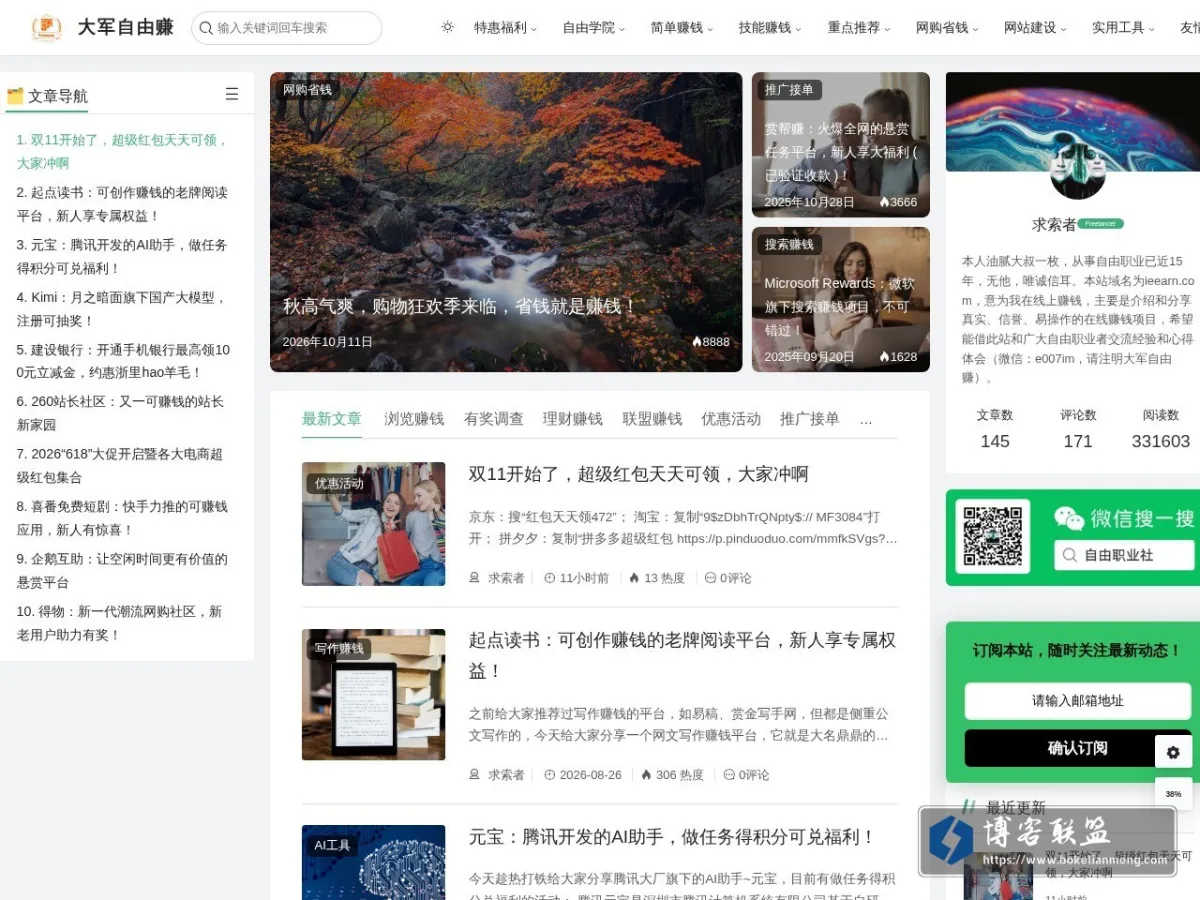This screenshot has height=900, width=1200.
Task: Open the 元宝 AI工具 article thumbnail
Action: tap(374, 862)
